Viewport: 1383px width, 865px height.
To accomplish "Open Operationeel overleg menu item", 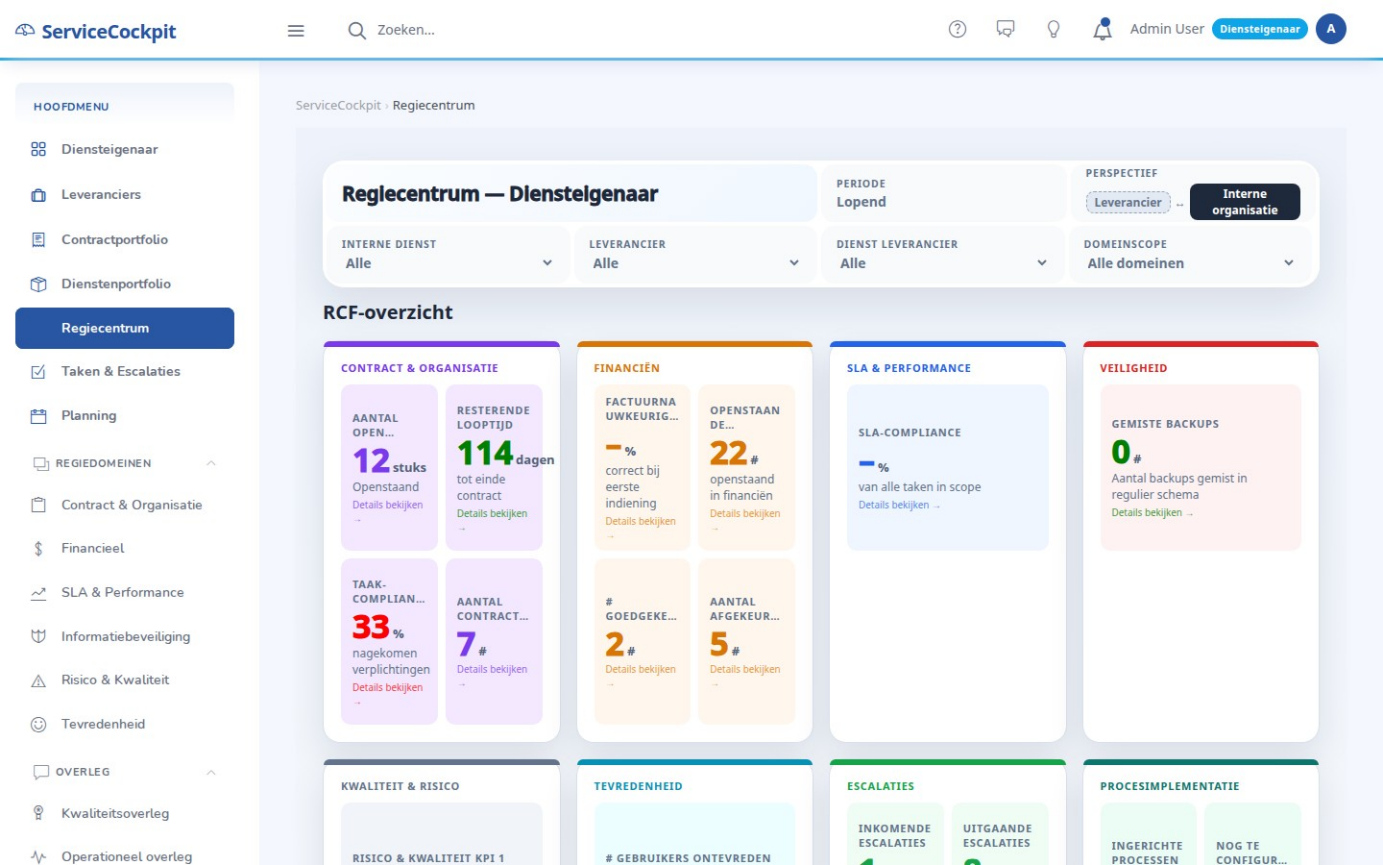I will click(x=125, y=856).
